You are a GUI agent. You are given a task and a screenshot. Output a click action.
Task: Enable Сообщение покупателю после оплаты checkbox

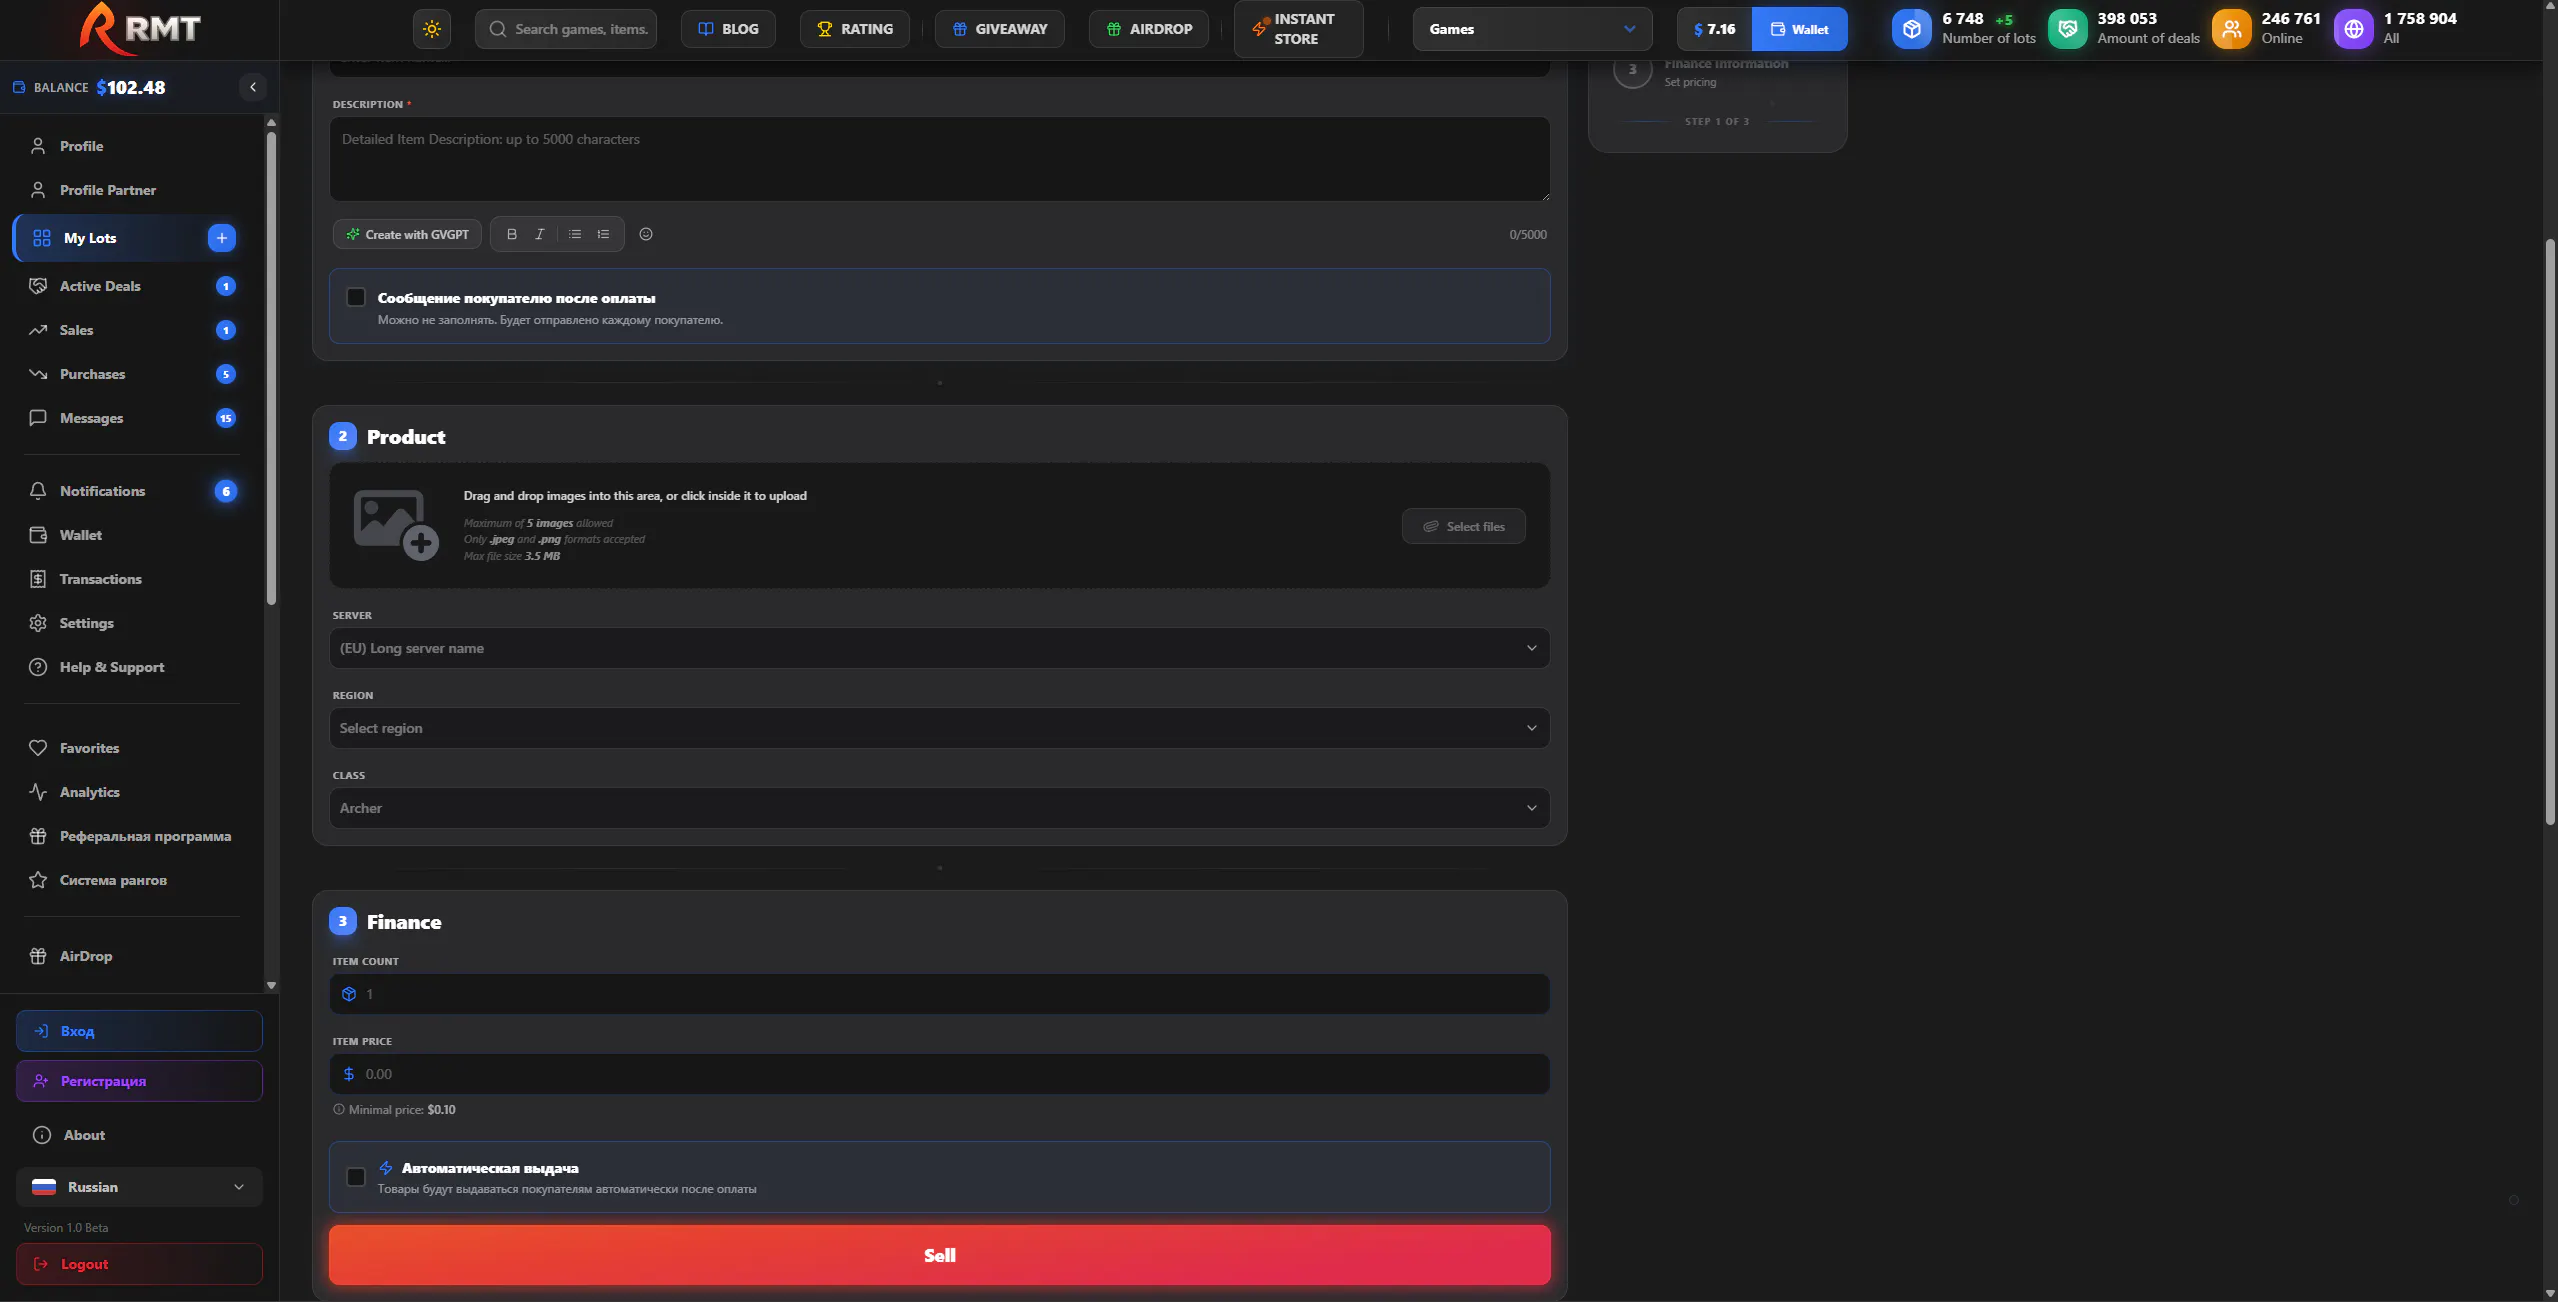click(356, 297)
